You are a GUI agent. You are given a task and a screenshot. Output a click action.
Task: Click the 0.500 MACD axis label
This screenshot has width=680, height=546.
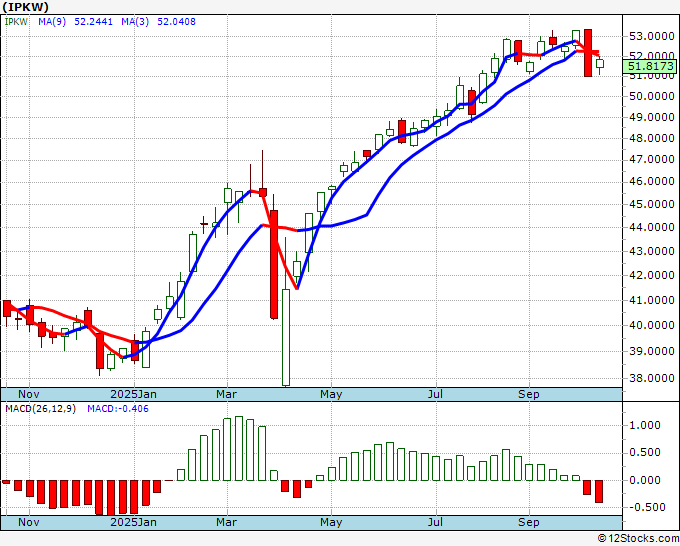[644, 452]
